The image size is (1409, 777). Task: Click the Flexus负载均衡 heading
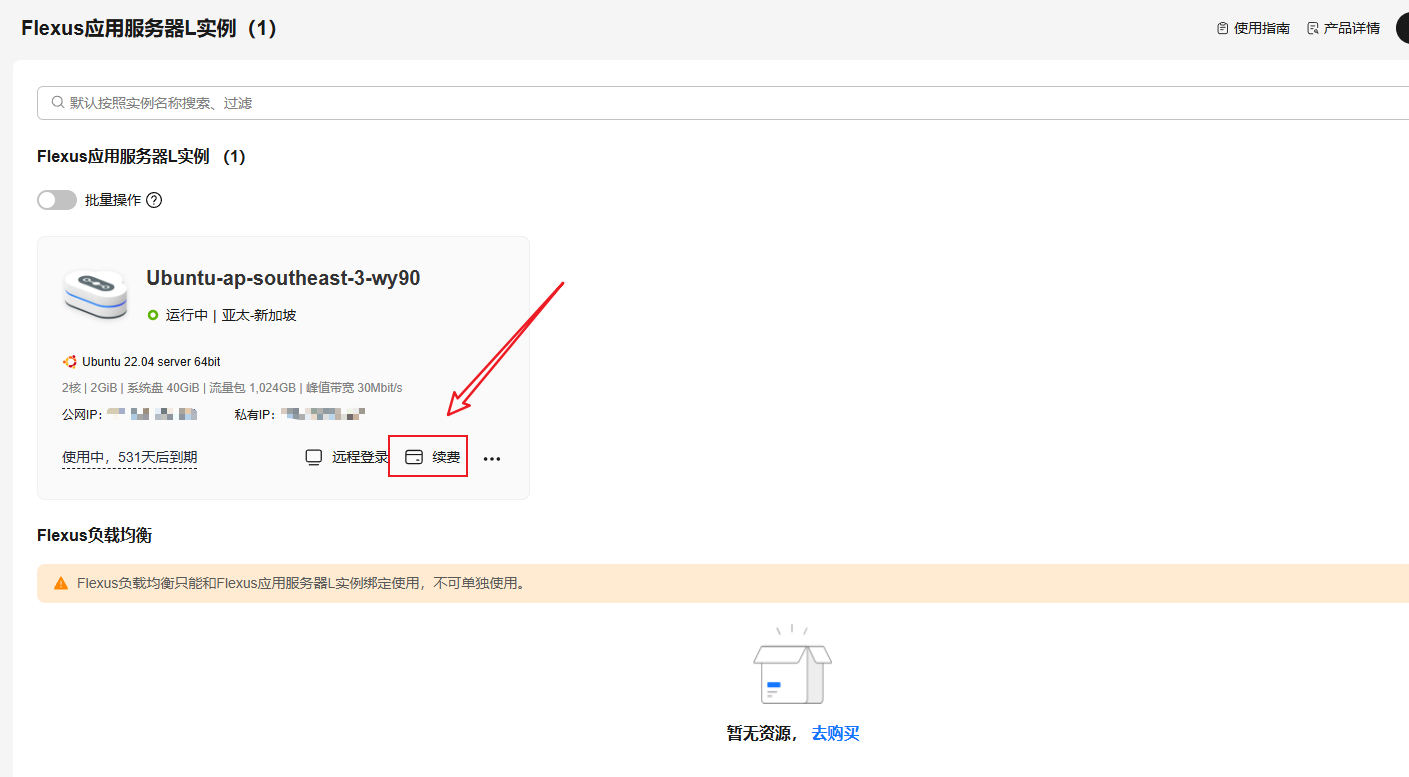pyautogui.click(x=94, y=535)
